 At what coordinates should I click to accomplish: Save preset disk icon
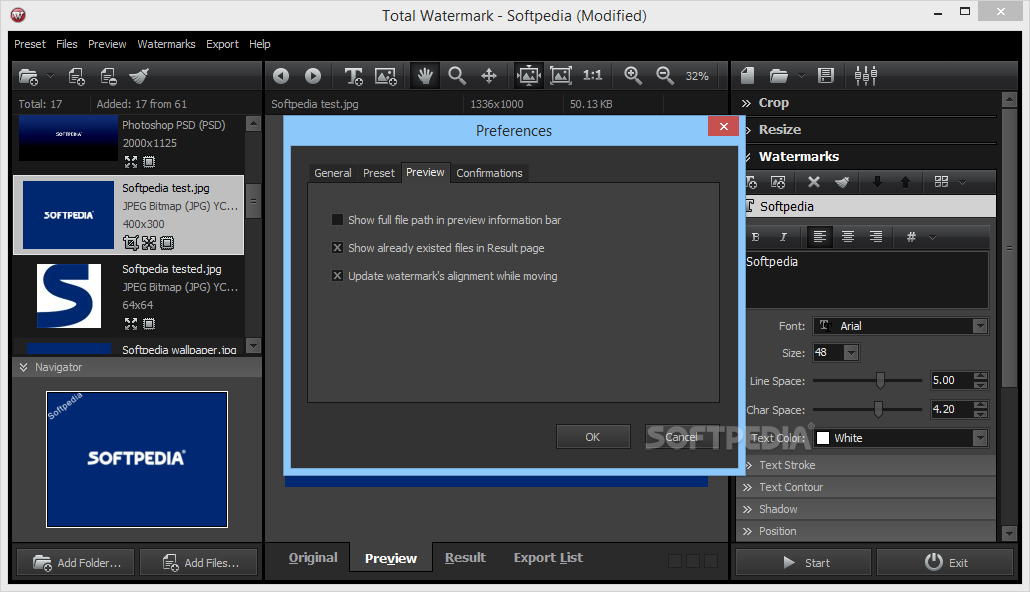[x=826, y=76]
